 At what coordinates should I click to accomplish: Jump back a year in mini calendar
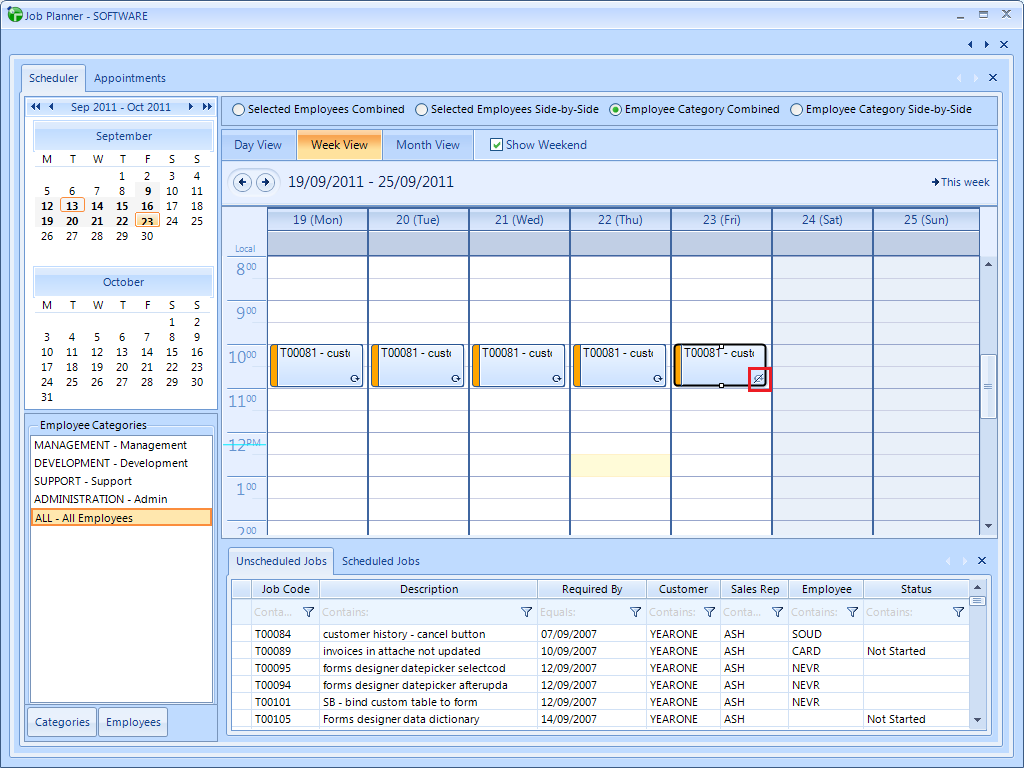coord(36,107)
